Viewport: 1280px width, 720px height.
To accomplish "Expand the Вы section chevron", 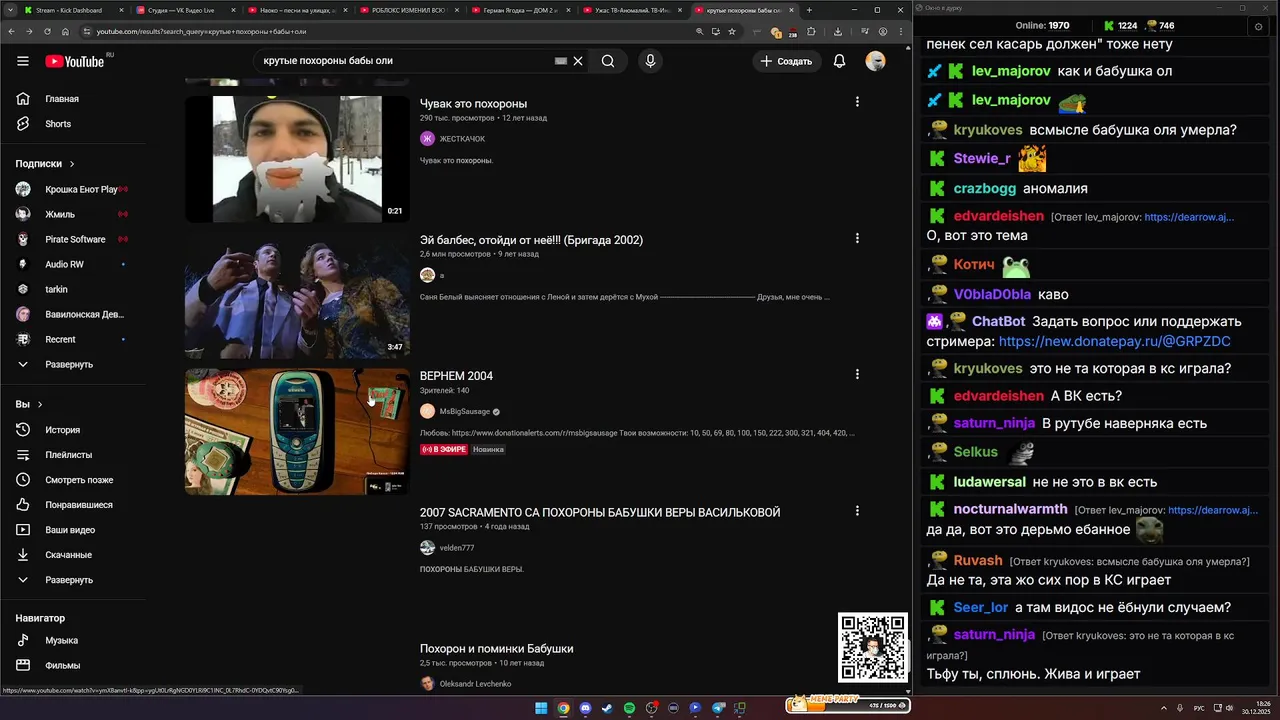I will click(x=40, y=405).
